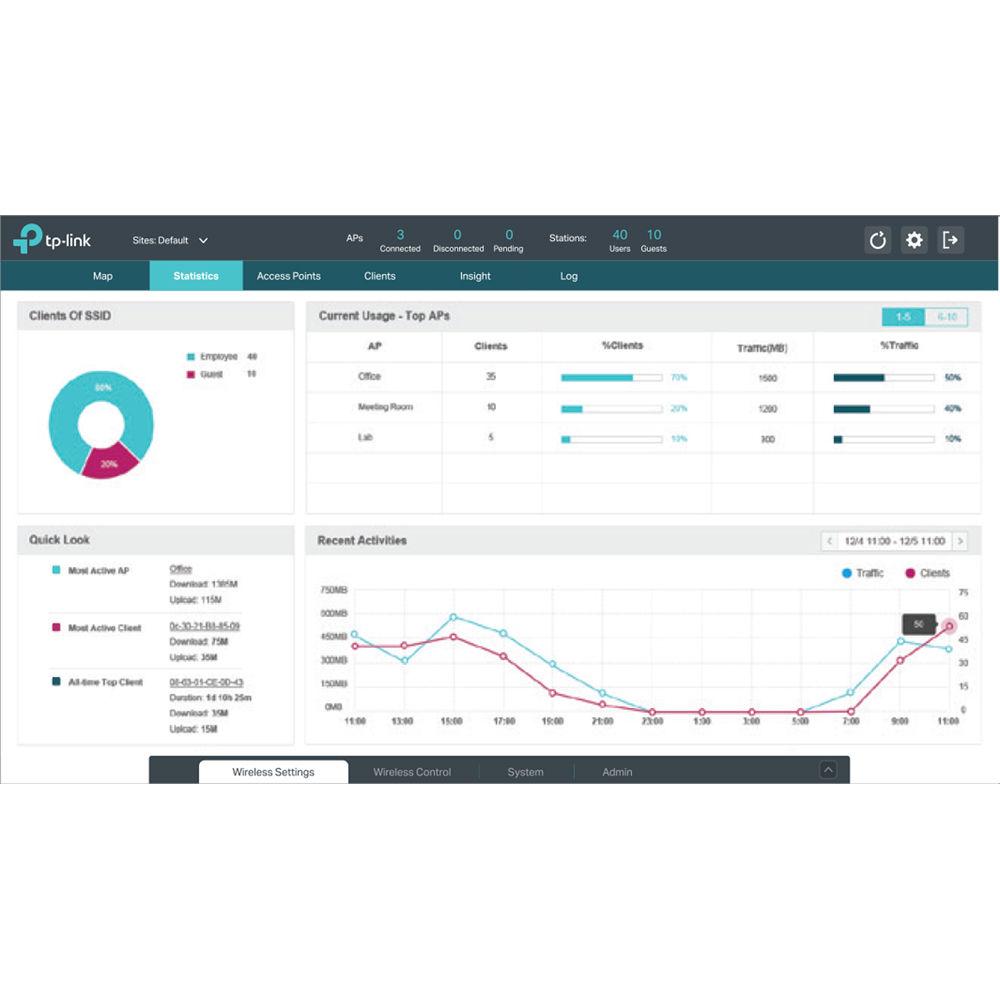Switch to the Access Points tab

click(288, 276)
